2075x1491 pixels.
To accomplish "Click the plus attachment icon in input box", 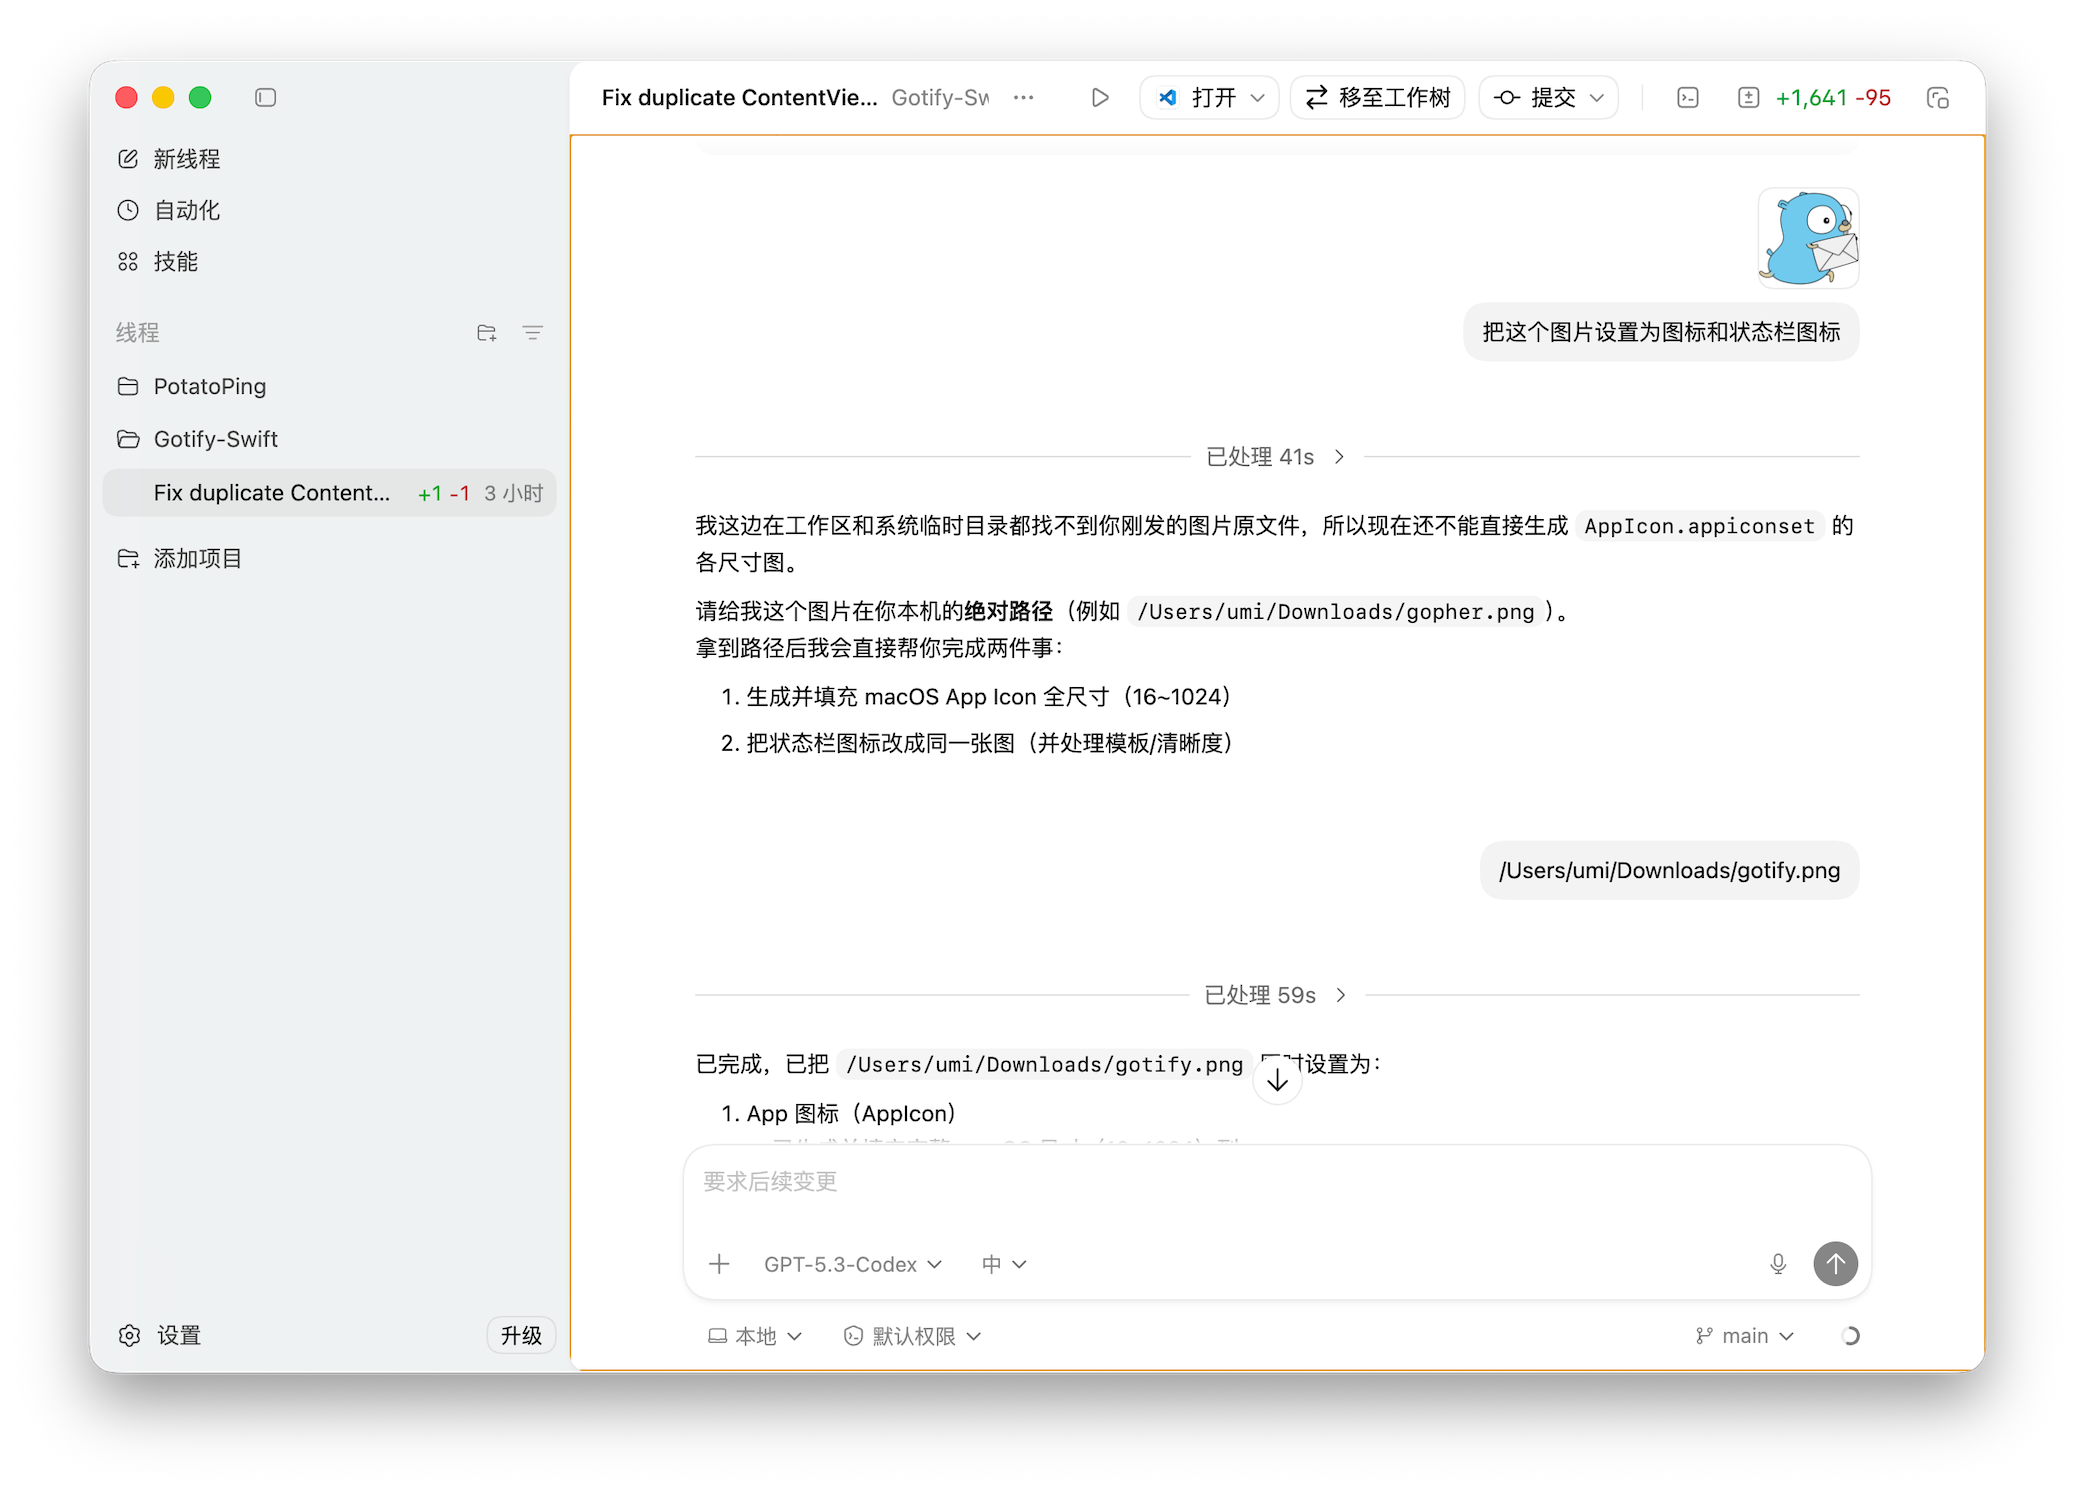I will 719,1264.
